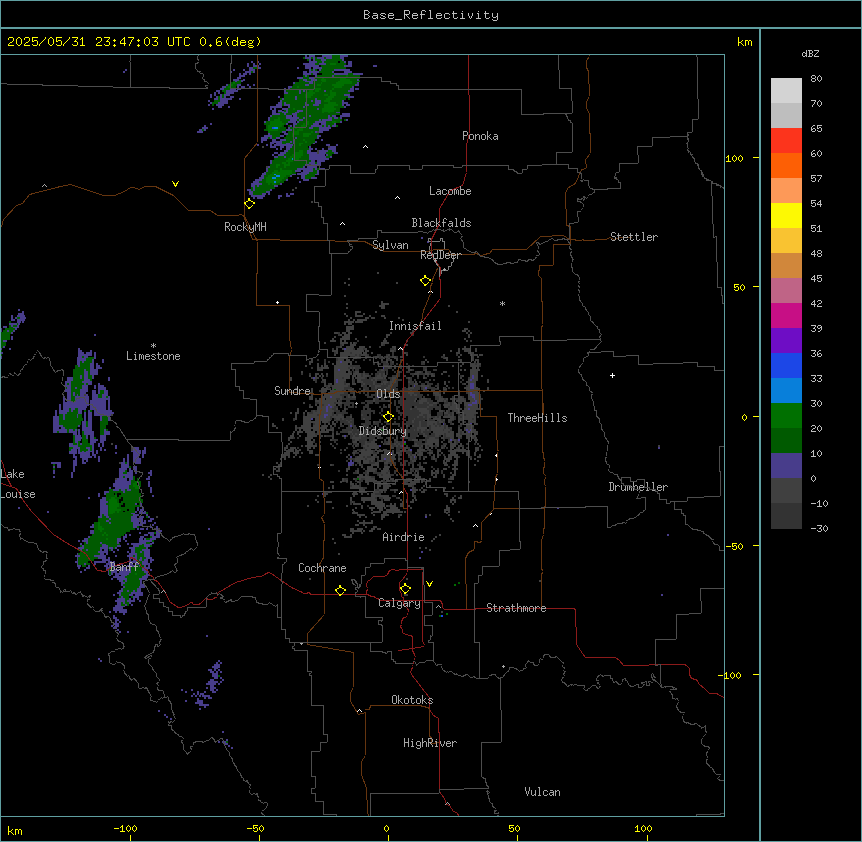Click the yellow diamond marker south of RedDeer
This screenshot has width=862, height=842.
(426, 281)
